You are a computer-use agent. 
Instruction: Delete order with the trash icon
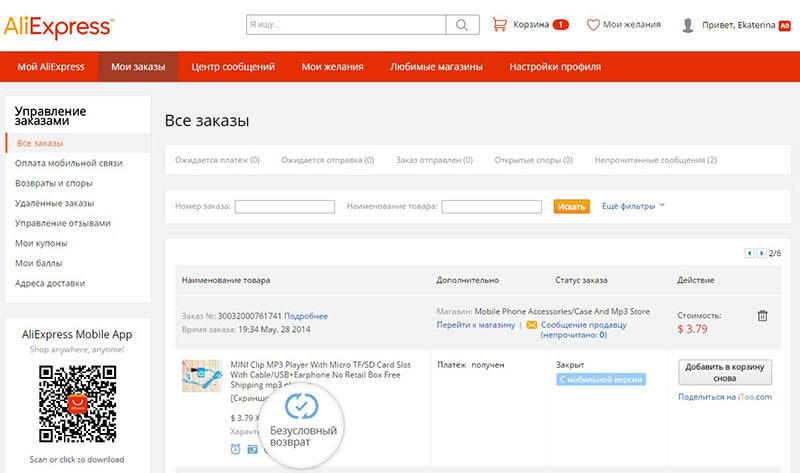pos(762,315)
